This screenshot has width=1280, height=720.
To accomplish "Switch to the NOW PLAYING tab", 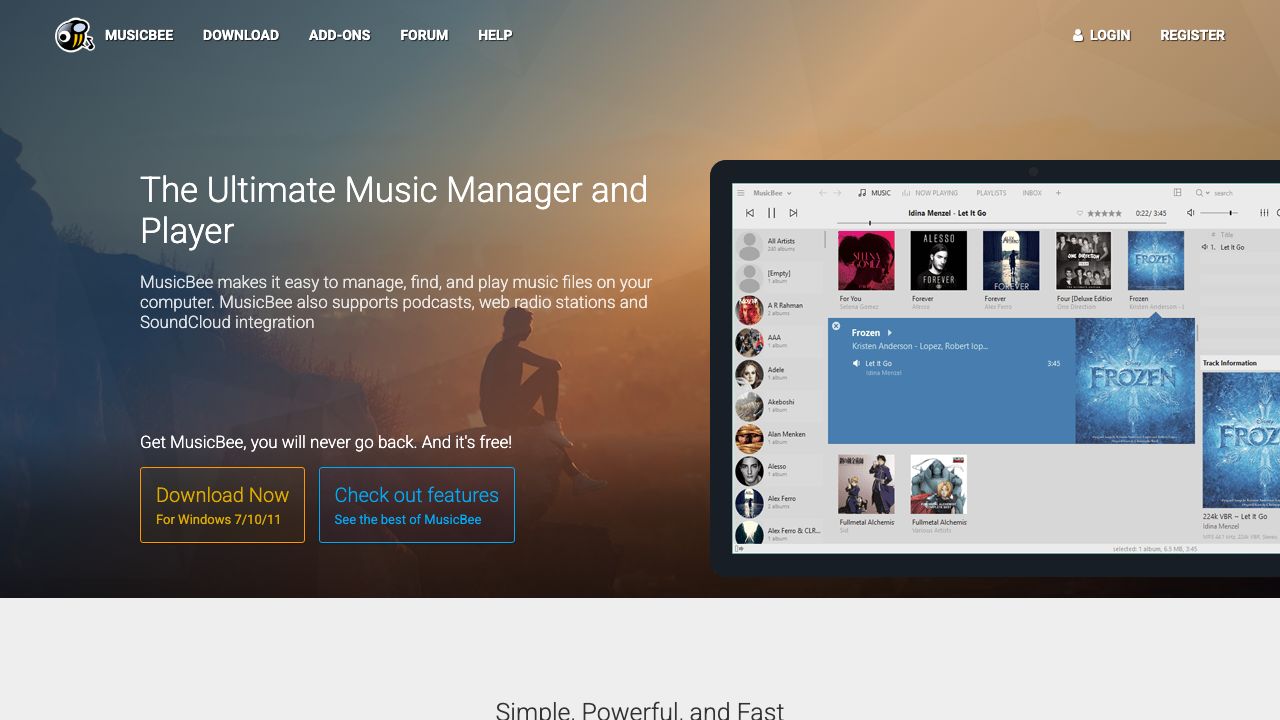I will tap(937, 193).
